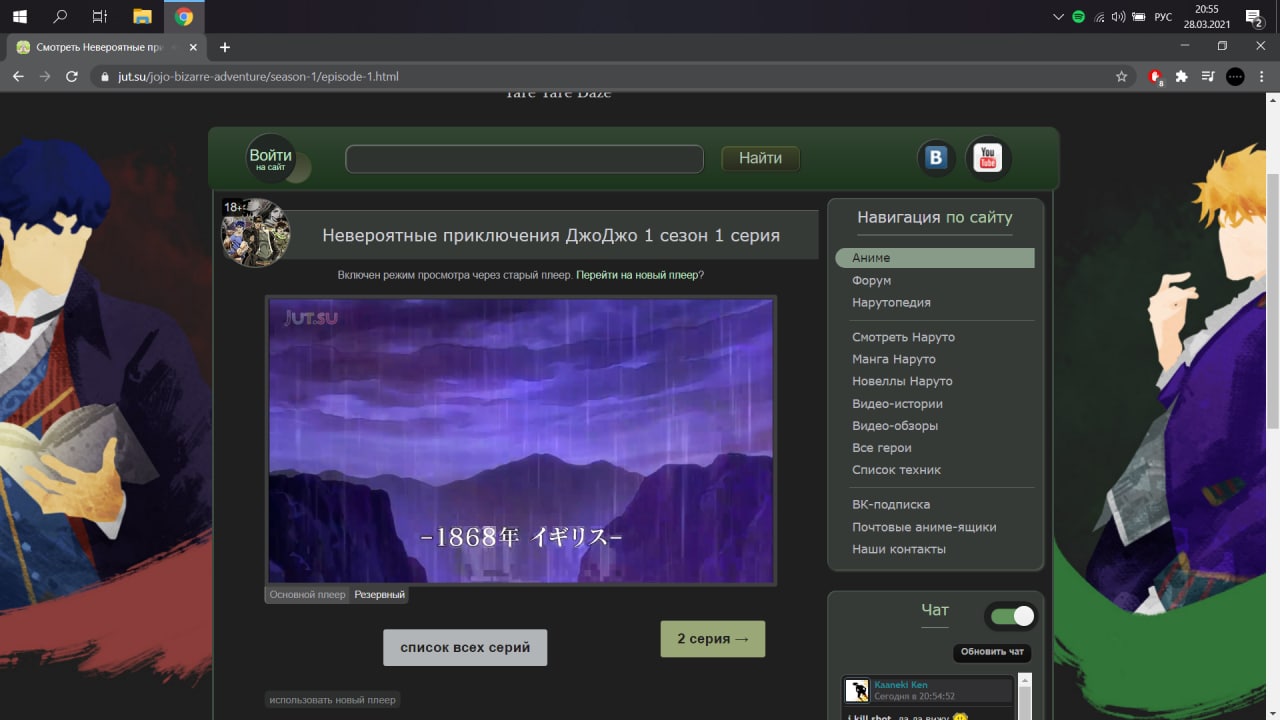
Task: Open the Chrome three-dot menu
Action: 1261,76
